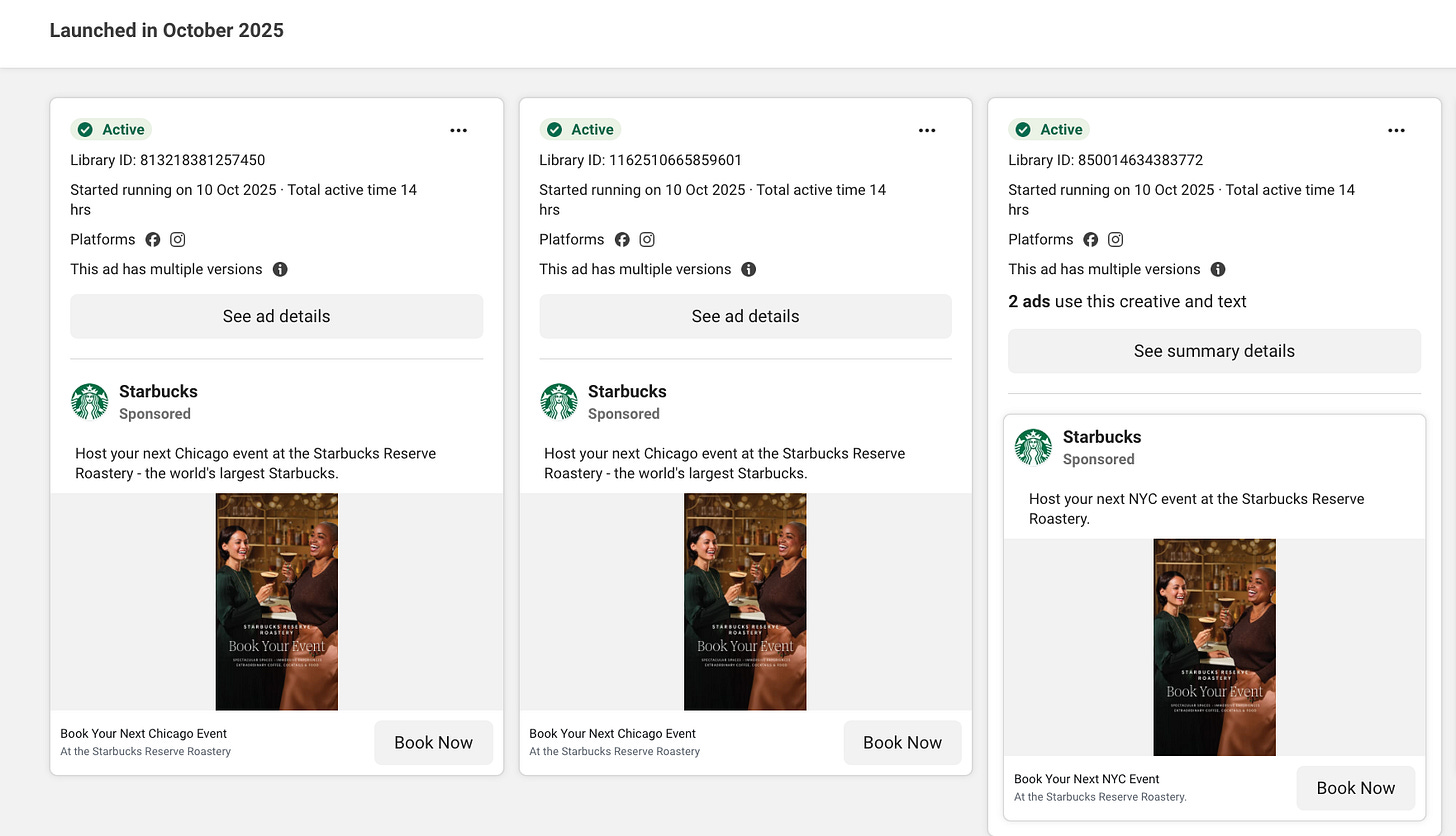Click Instagram platform icon on ad 850014634383772
The image size is (1456, 836).
coord(1116,239)
